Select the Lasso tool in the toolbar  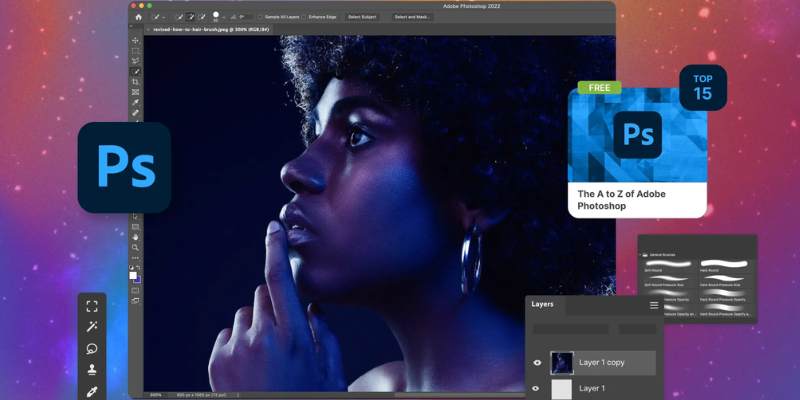click(135, 61)
